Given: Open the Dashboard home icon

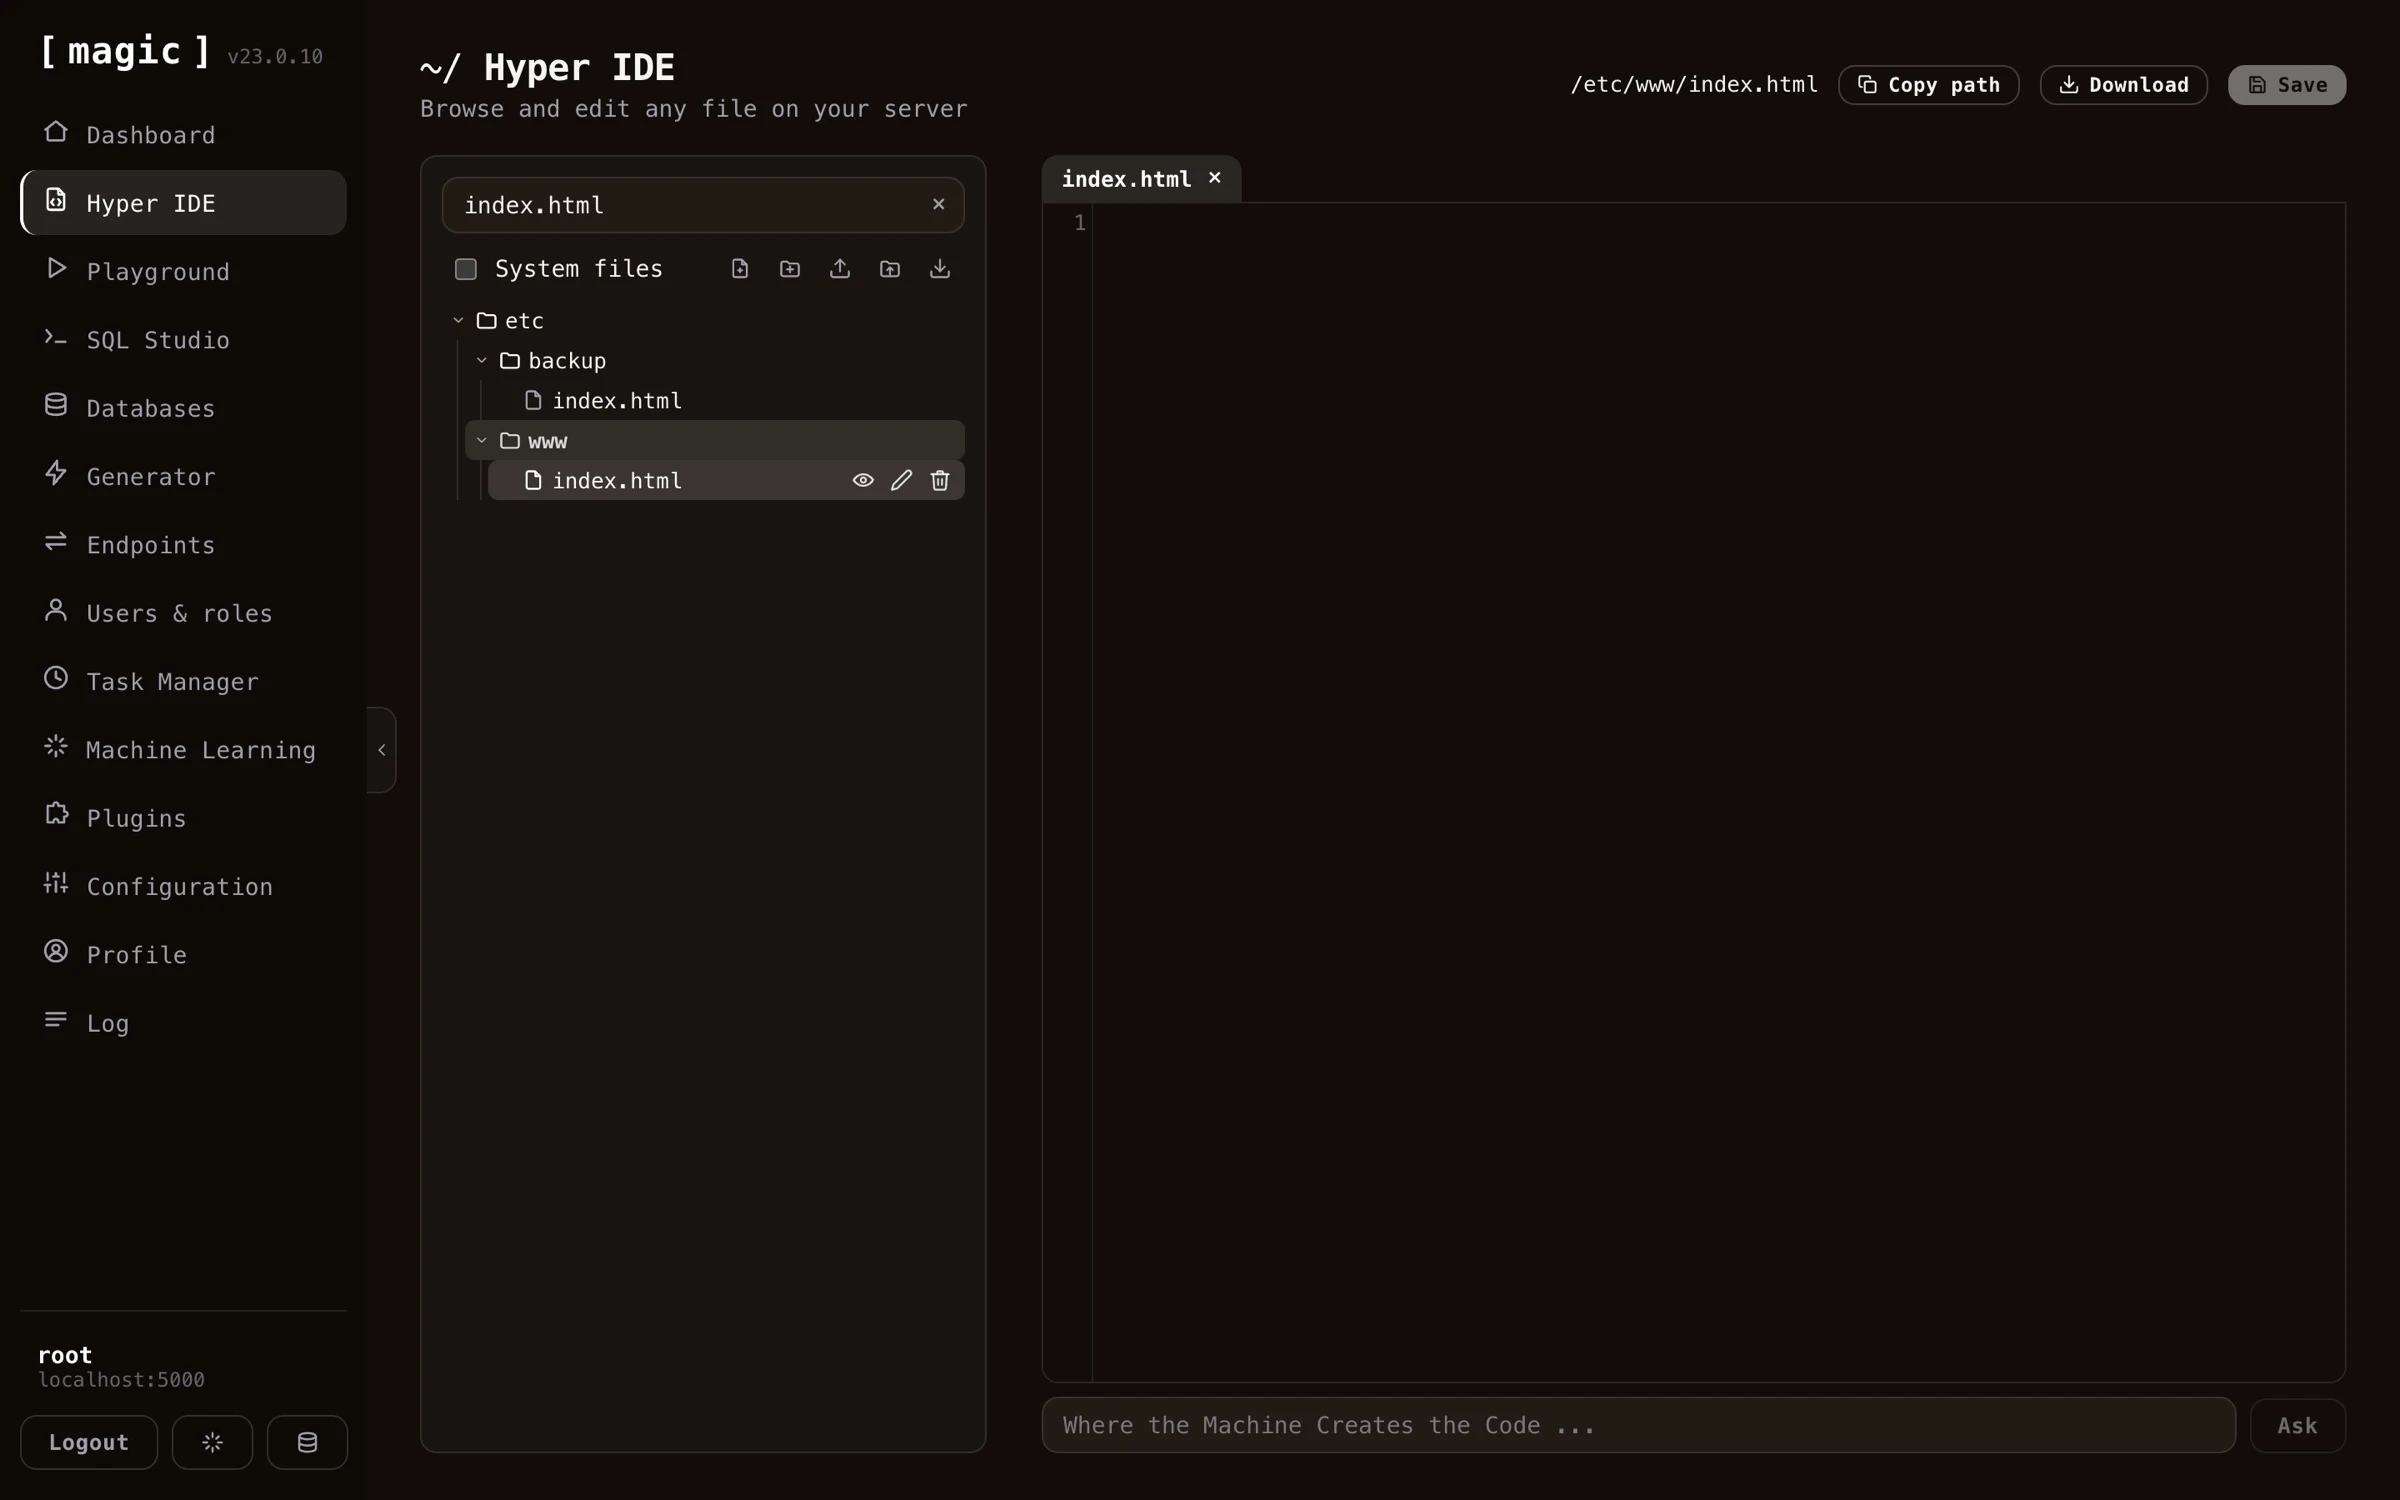Looking at the screenshot, I should (56, 132).
